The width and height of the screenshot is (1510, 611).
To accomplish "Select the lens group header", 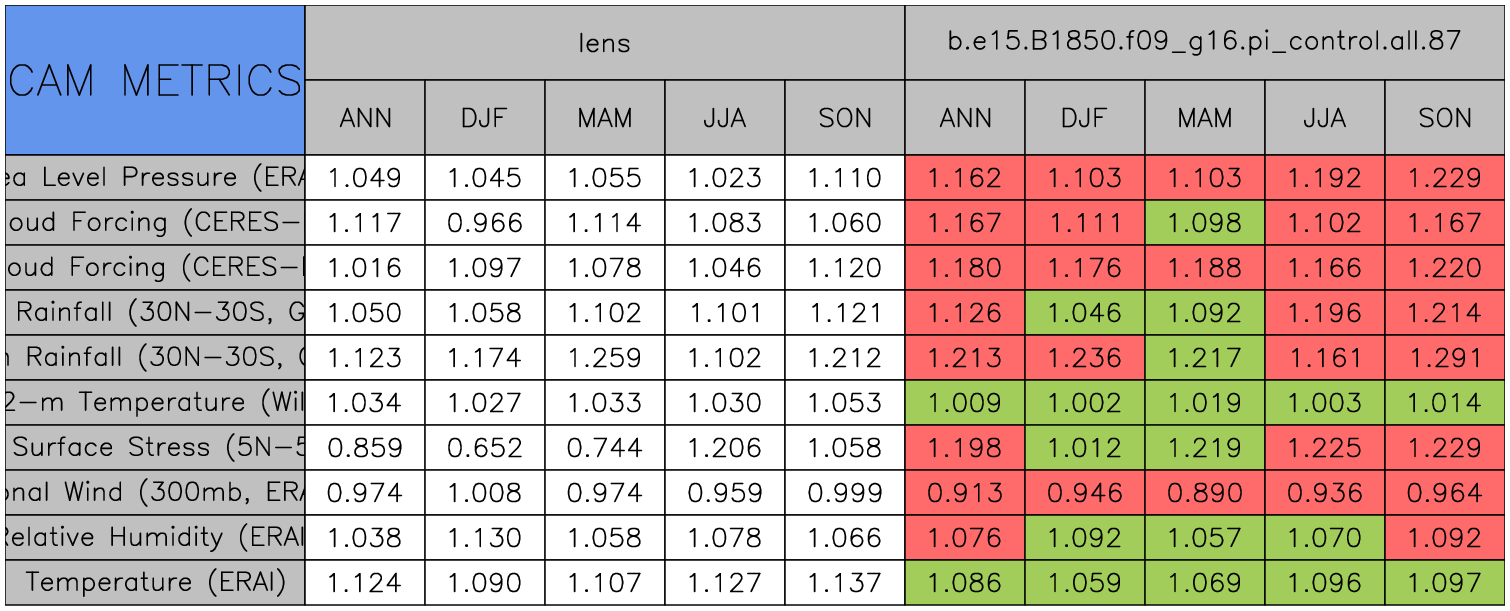I will [604, 43].
